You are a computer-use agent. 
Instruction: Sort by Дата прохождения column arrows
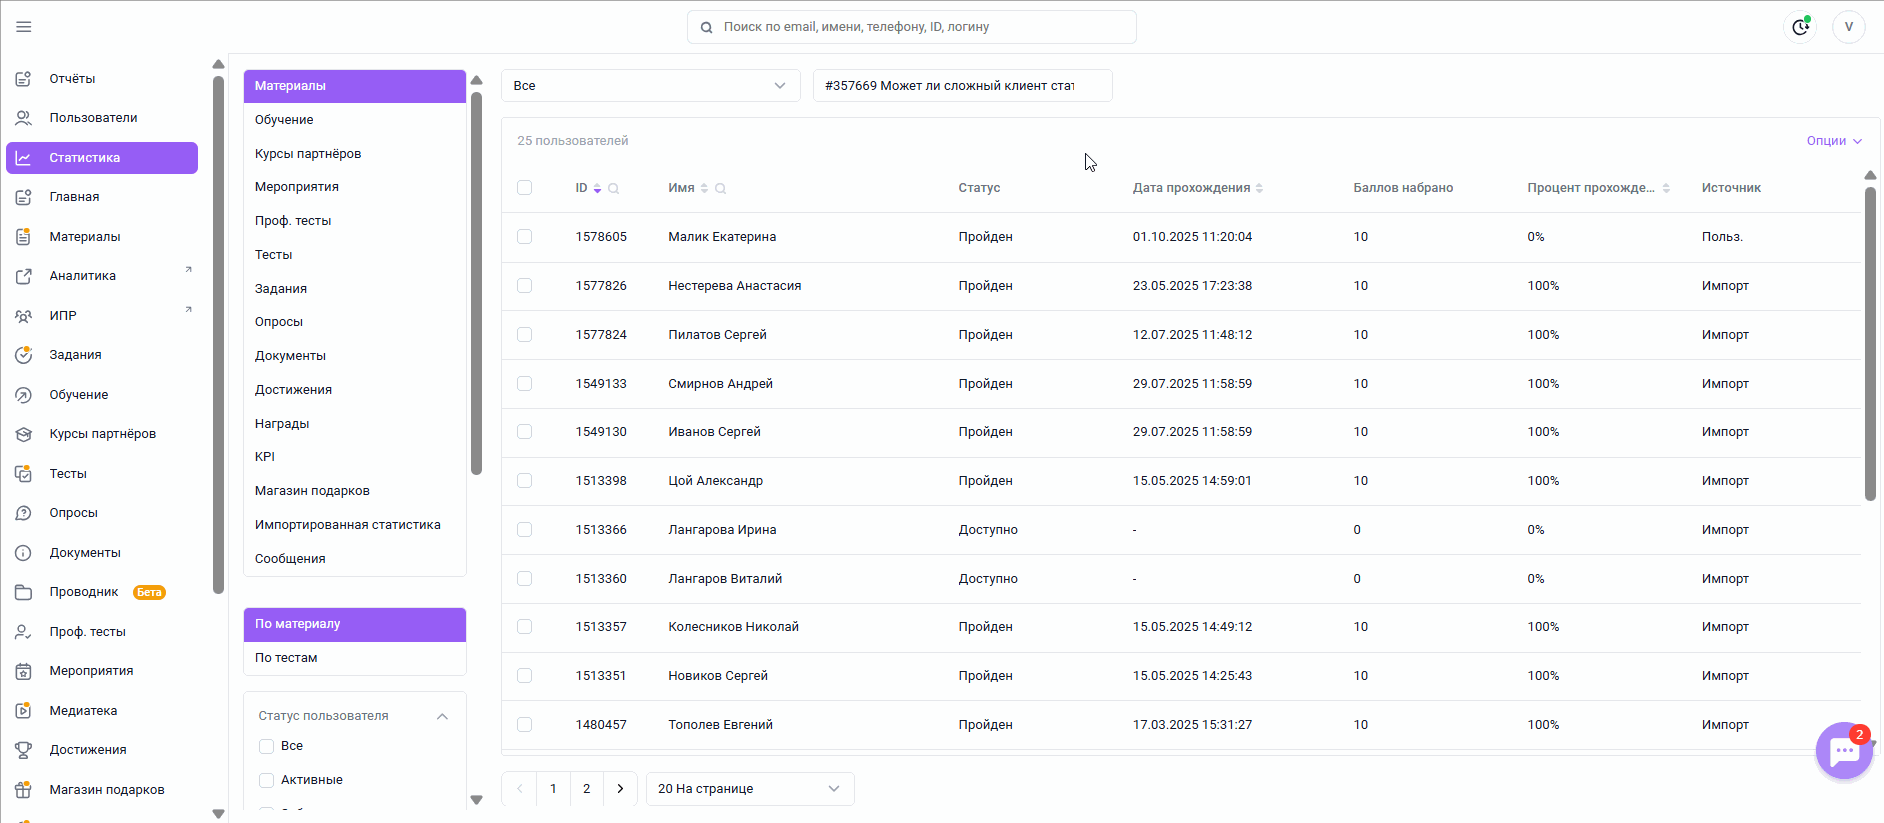(1259, 188)
